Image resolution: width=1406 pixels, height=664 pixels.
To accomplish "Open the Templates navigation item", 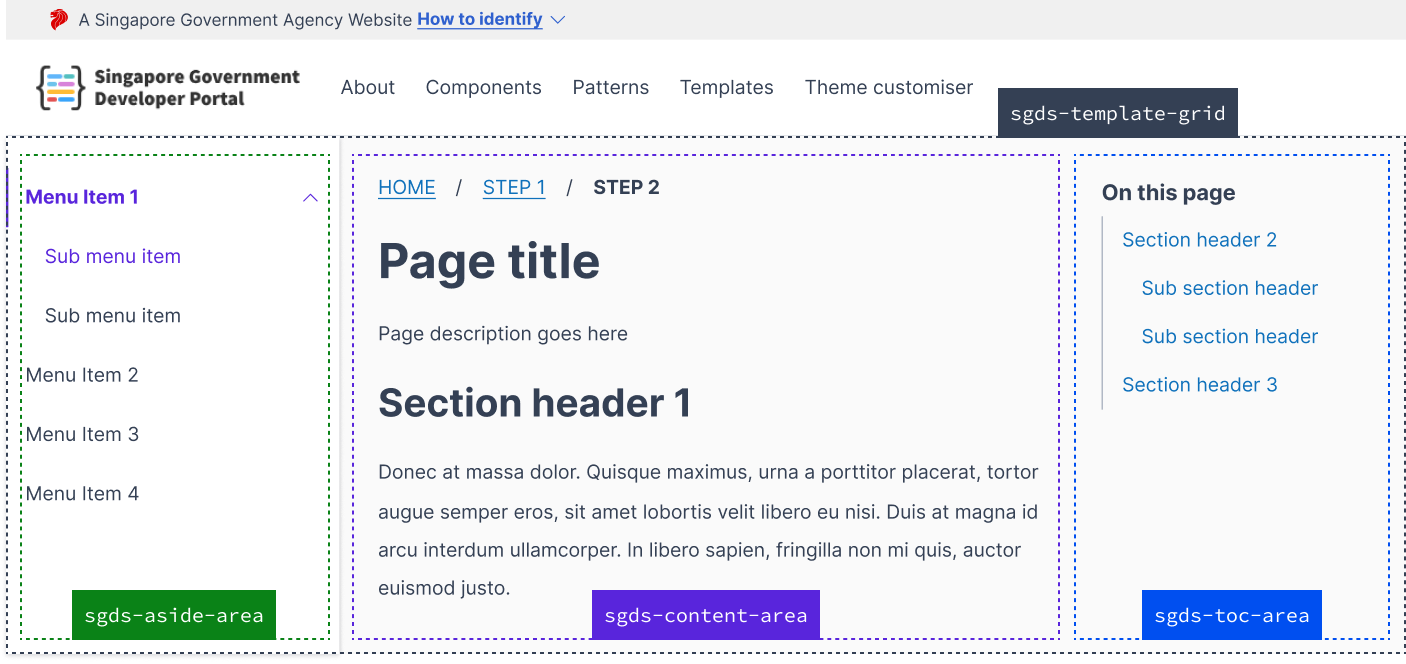I will click(x=727, y=88).
